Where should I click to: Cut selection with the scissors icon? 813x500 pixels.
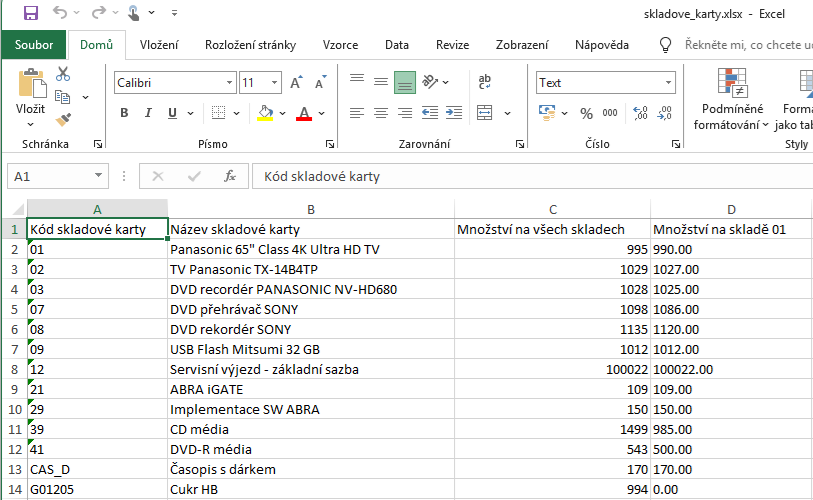[63, 74]
